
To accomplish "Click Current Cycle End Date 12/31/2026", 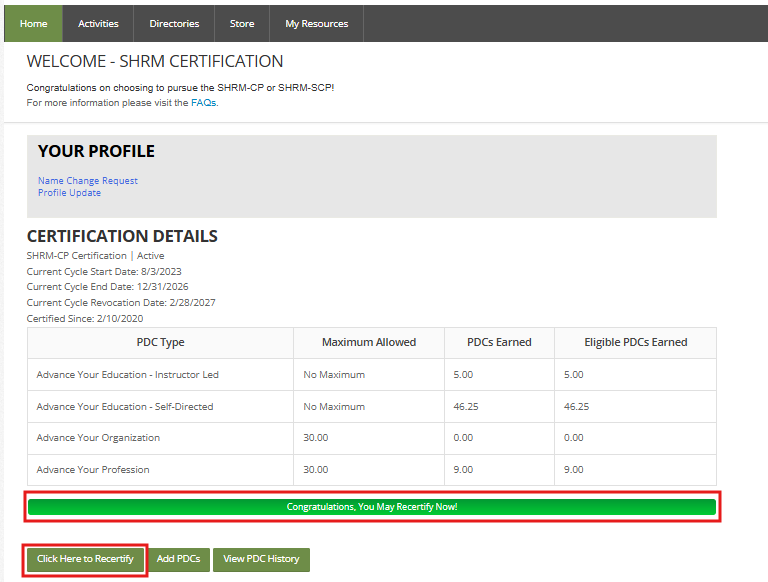I will tap(107, 287).
